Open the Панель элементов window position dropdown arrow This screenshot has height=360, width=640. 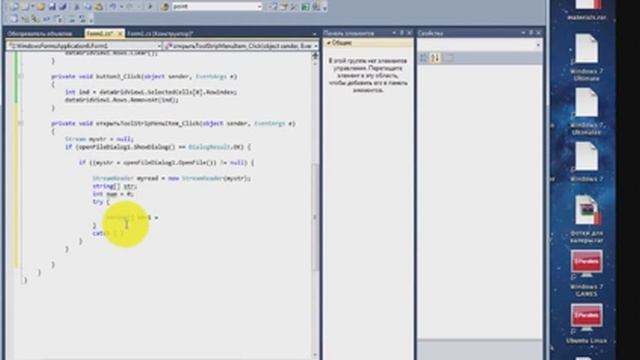394,33
